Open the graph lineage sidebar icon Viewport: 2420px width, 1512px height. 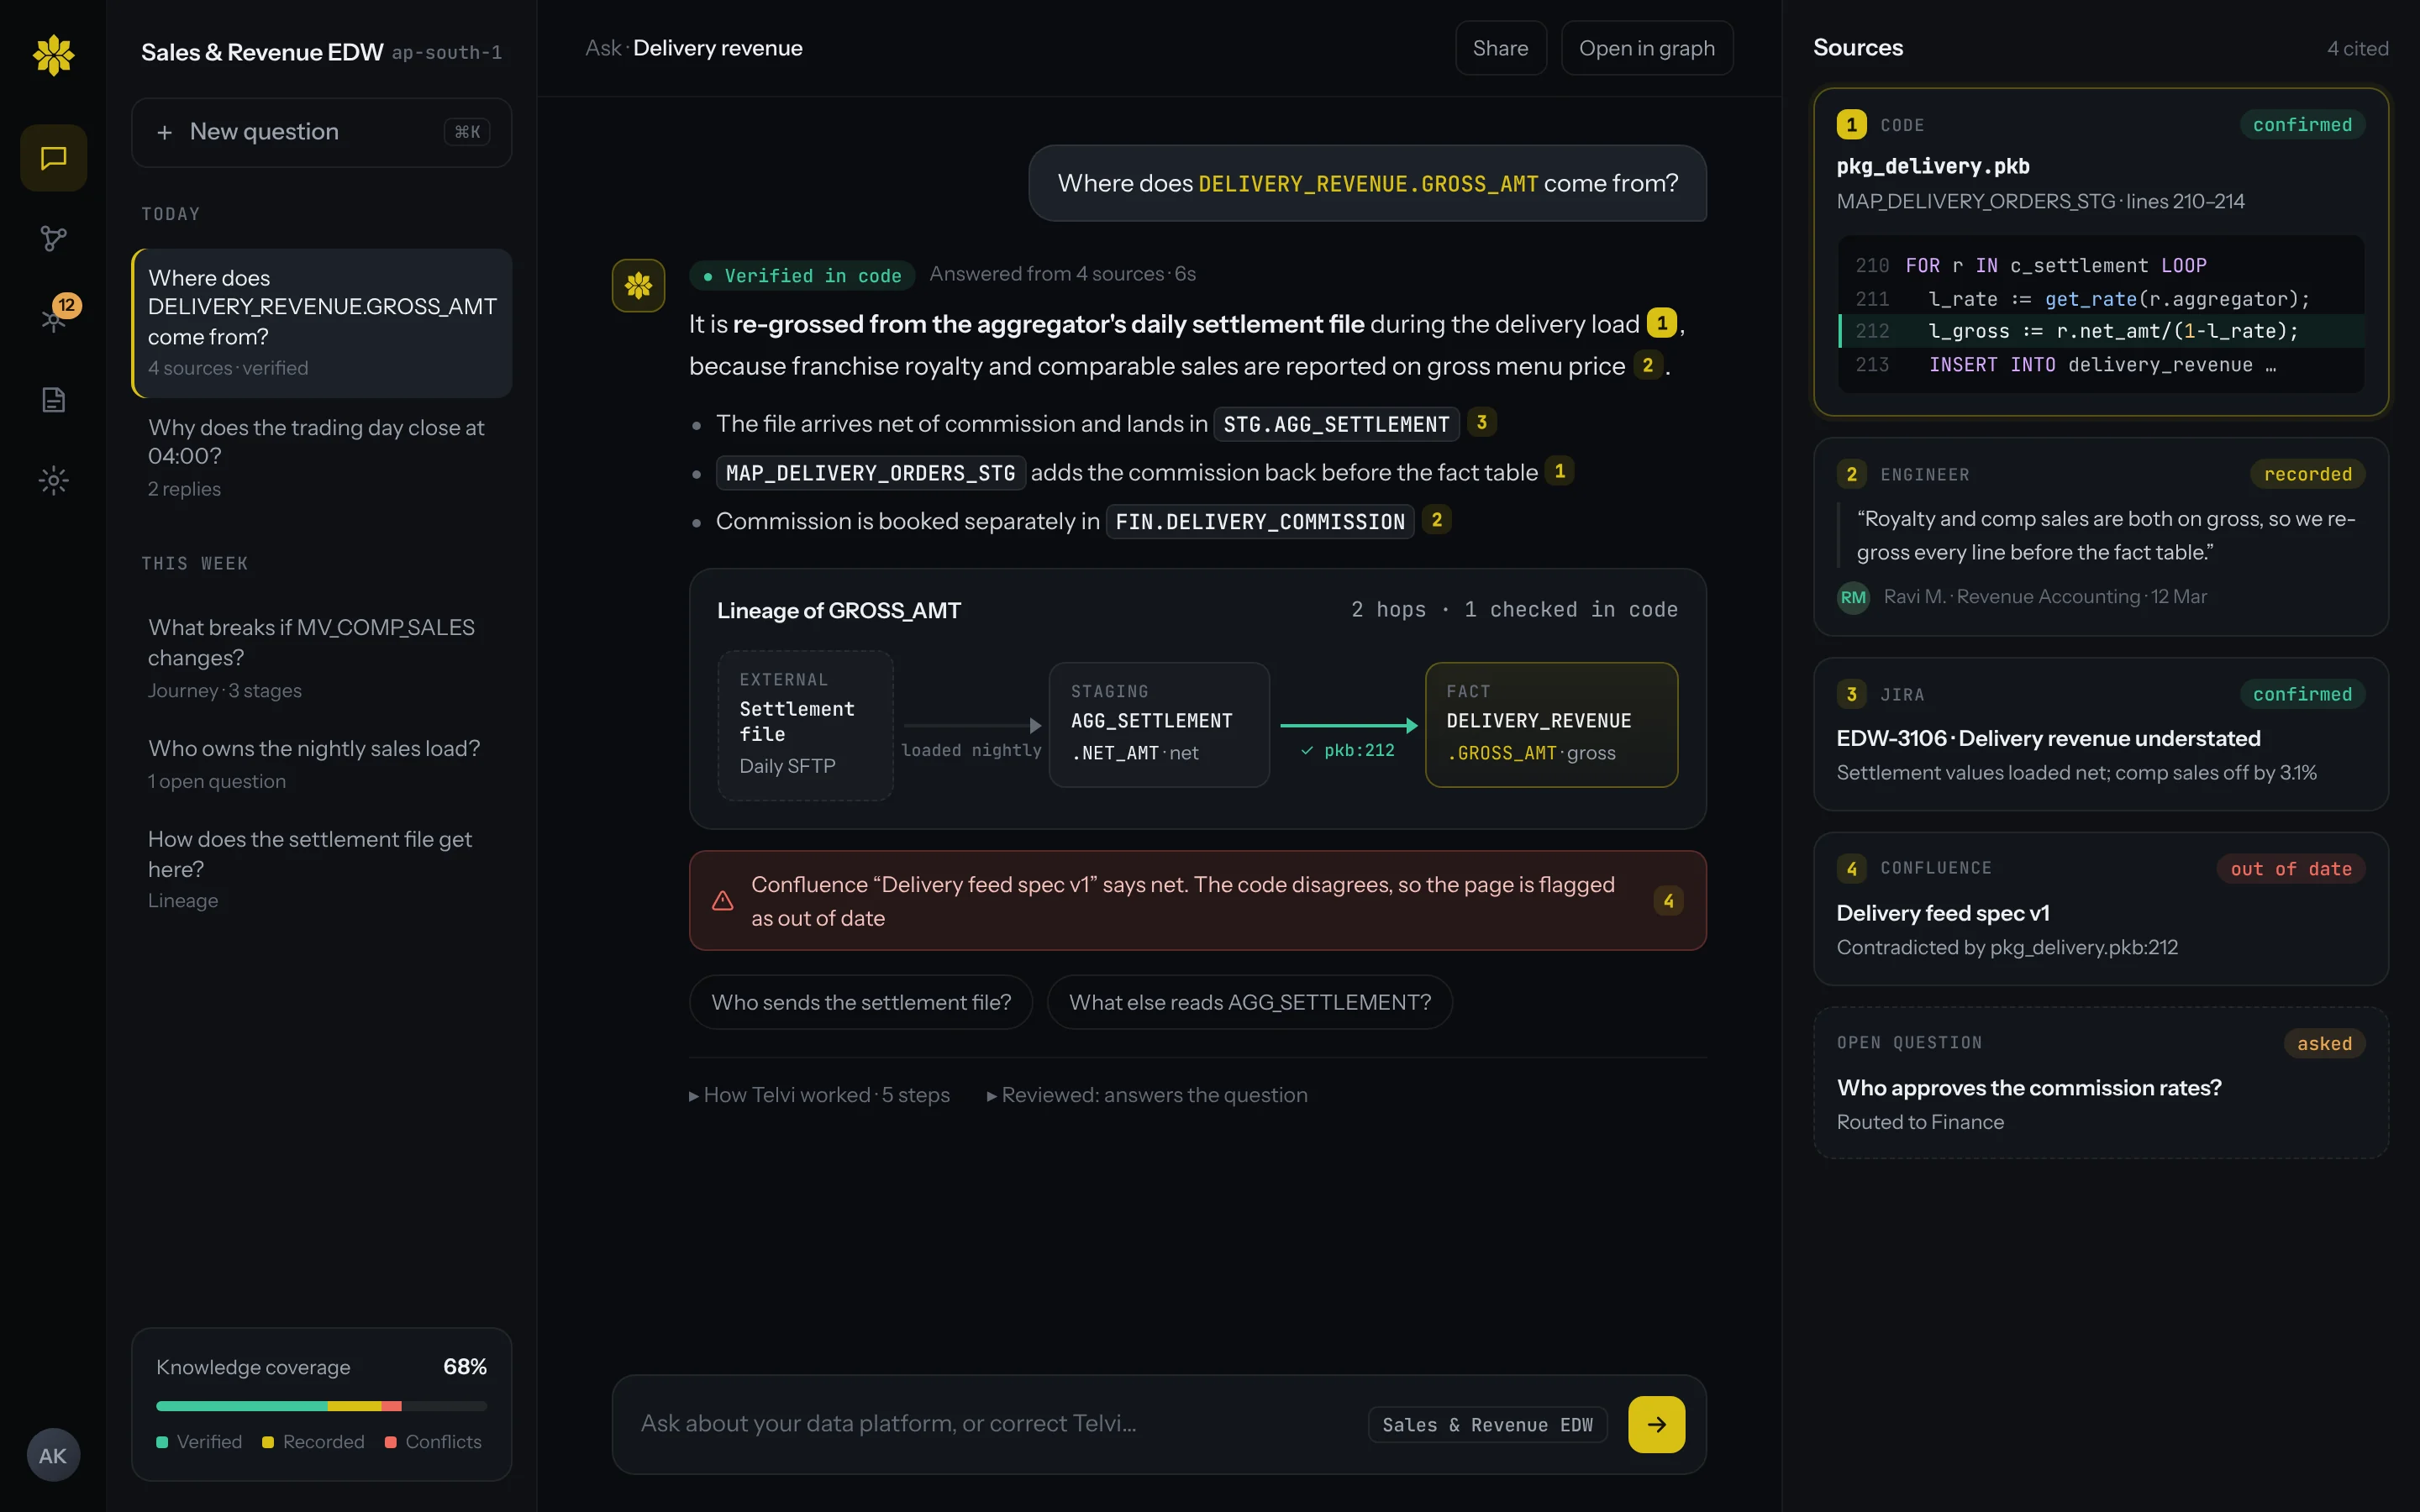pyautogui.click(x=54, y=238)
